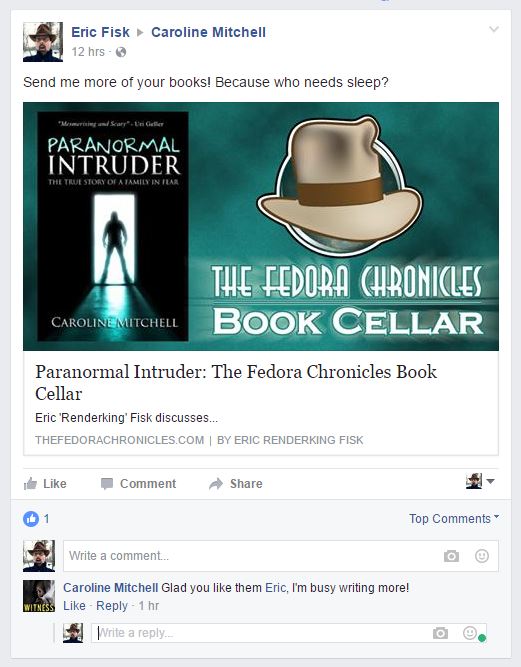
Task: Click the public globe privacy icon
Action: 121,52
